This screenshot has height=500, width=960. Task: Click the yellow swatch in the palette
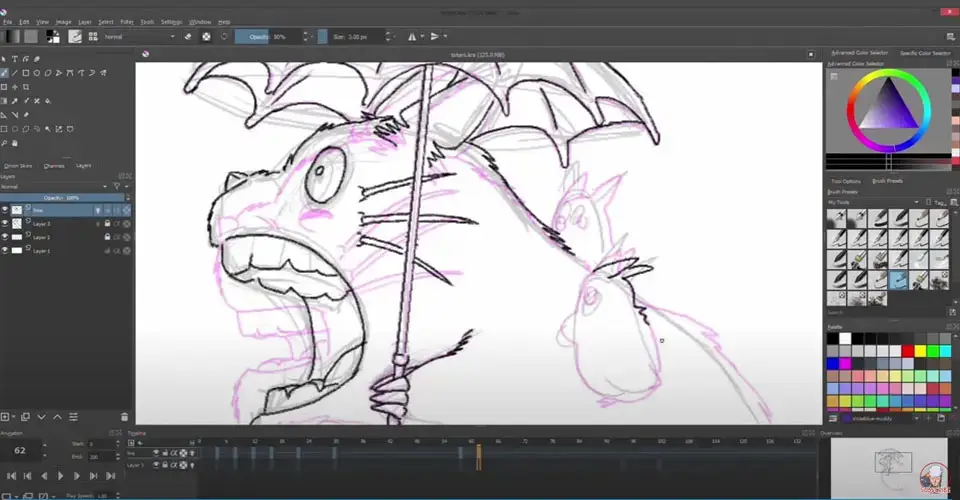(920, 351)
